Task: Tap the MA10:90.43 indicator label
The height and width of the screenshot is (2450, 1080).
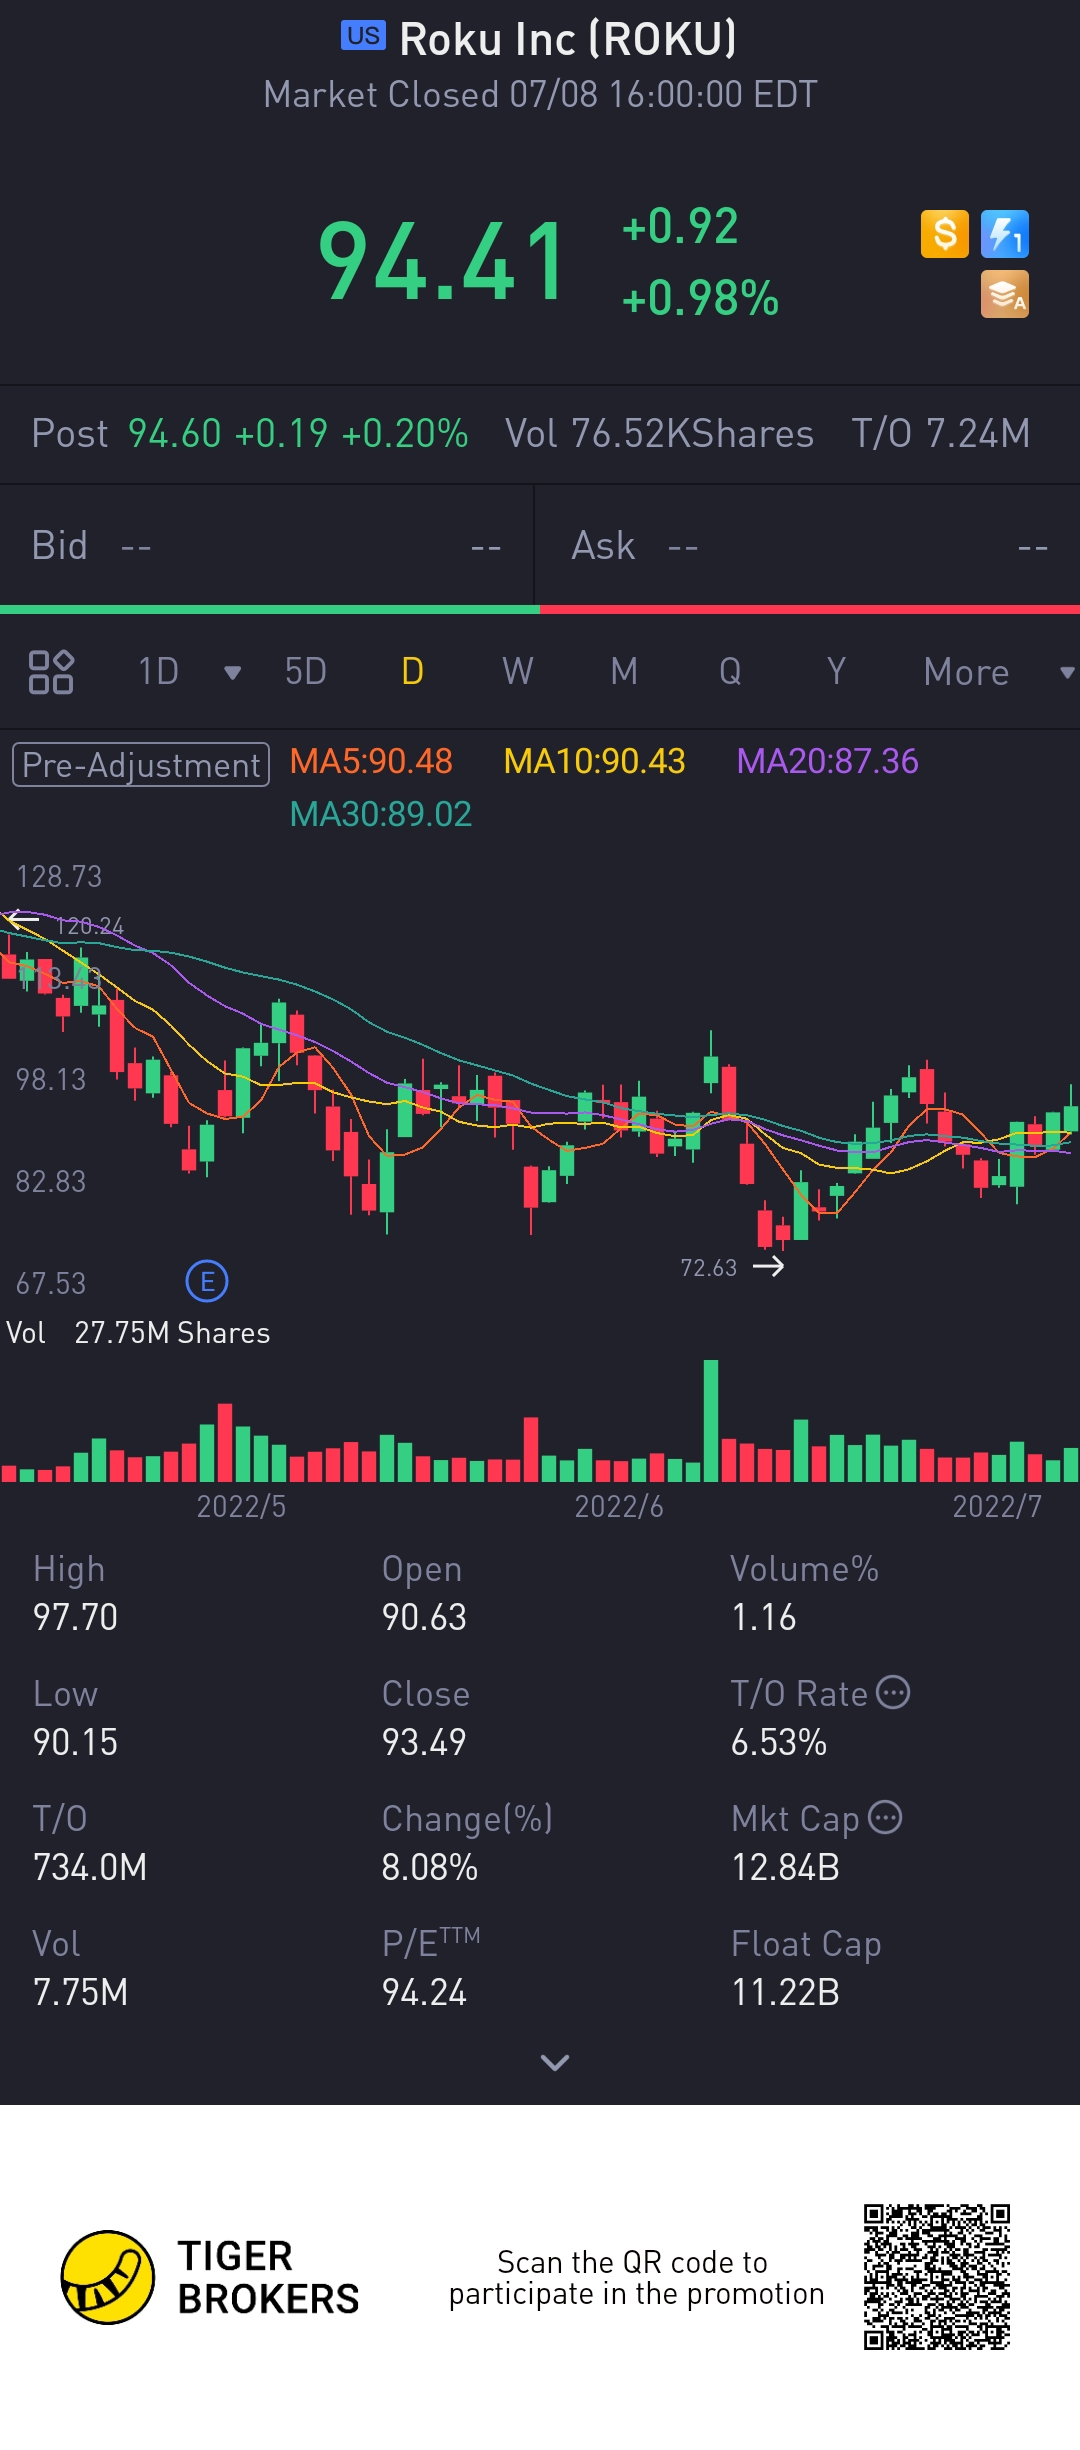Action: pos(594,762)
